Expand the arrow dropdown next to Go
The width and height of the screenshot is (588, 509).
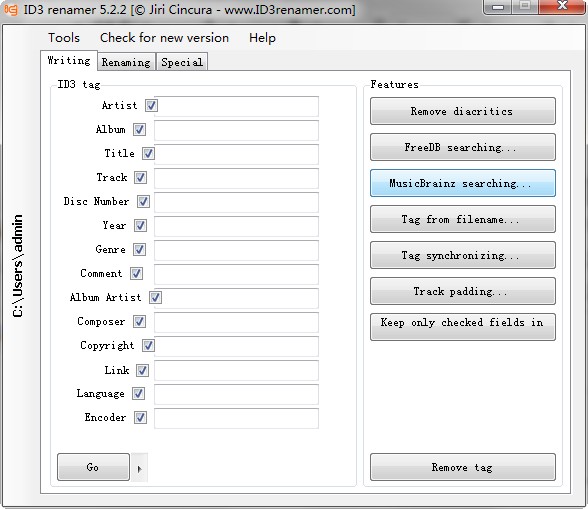tap(140, 468)
